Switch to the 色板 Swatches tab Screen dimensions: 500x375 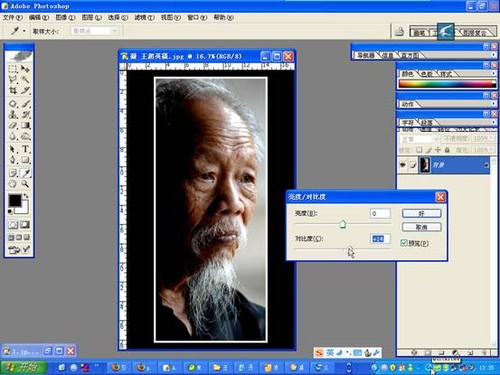click(x=427, y=74)
